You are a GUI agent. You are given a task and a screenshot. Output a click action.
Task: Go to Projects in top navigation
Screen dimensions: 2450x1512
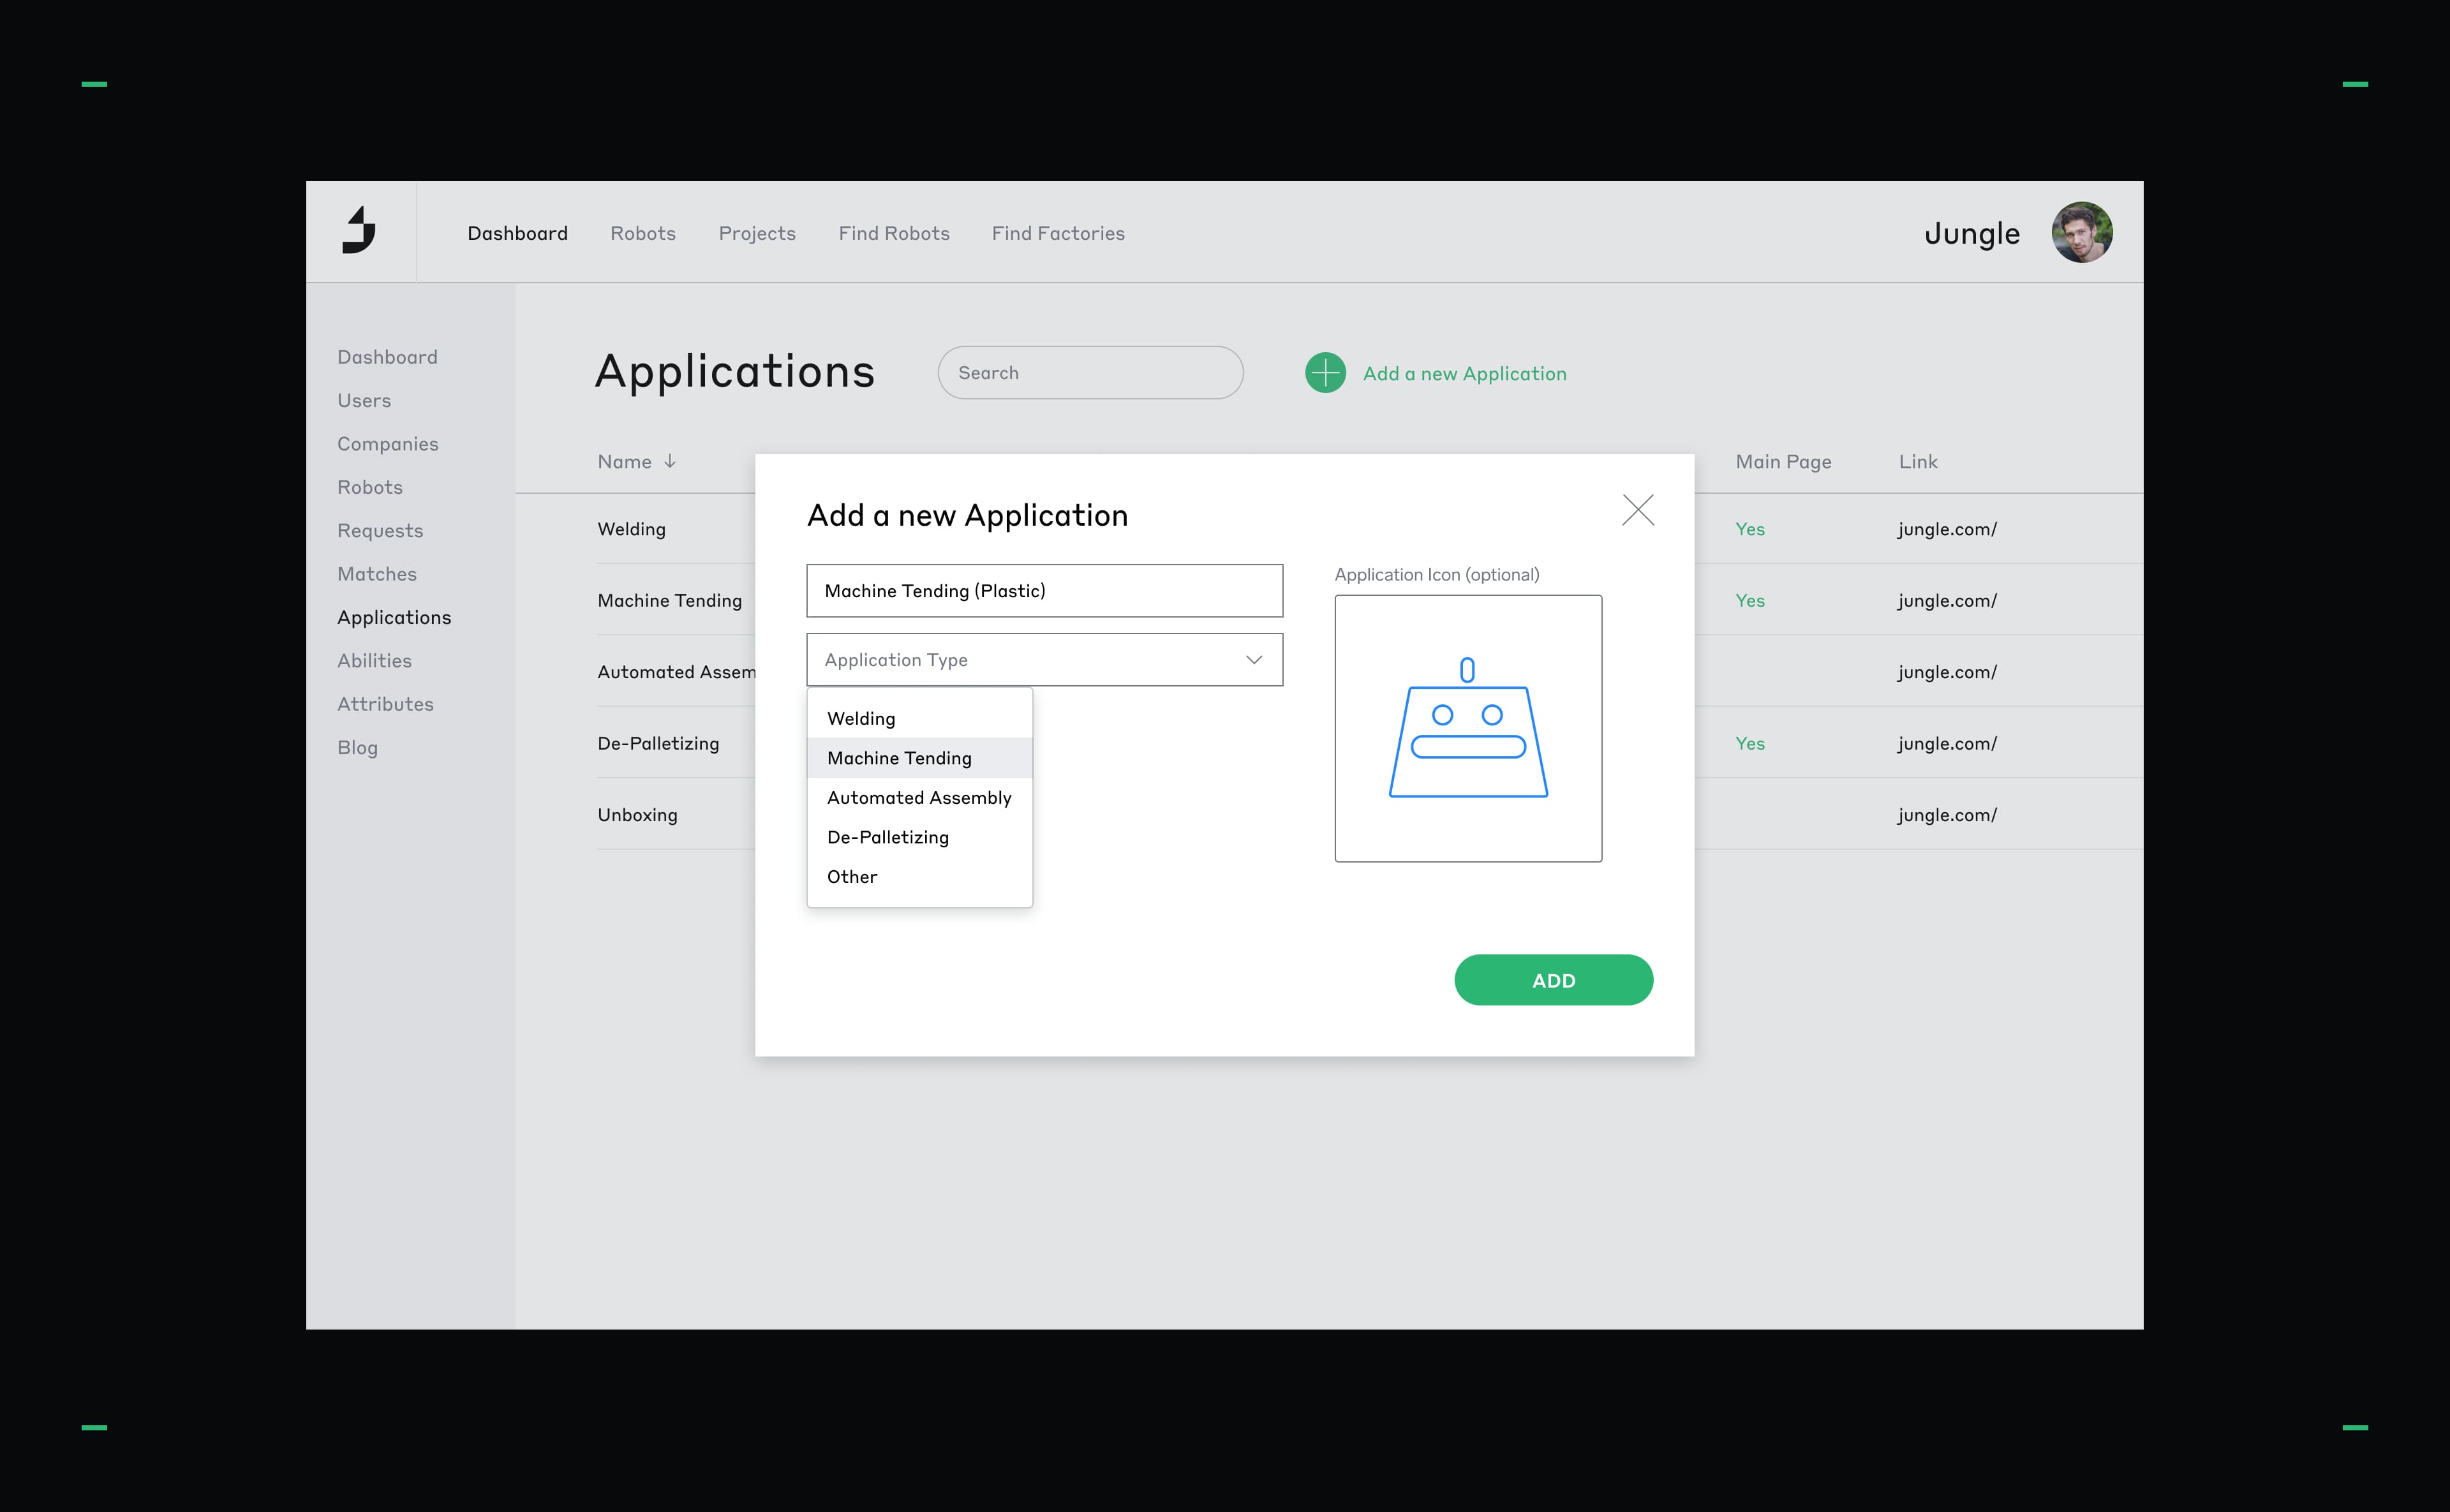[x=756, y=233]
